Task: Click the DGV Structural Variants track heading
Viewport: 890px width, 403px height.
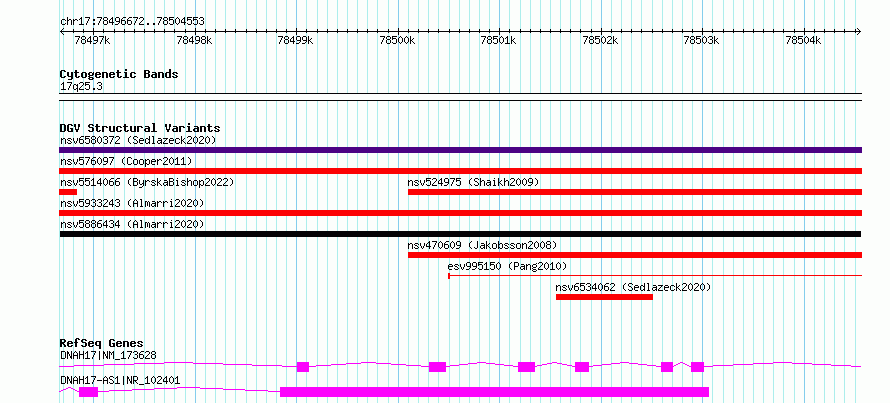Action: coord(140,128)
